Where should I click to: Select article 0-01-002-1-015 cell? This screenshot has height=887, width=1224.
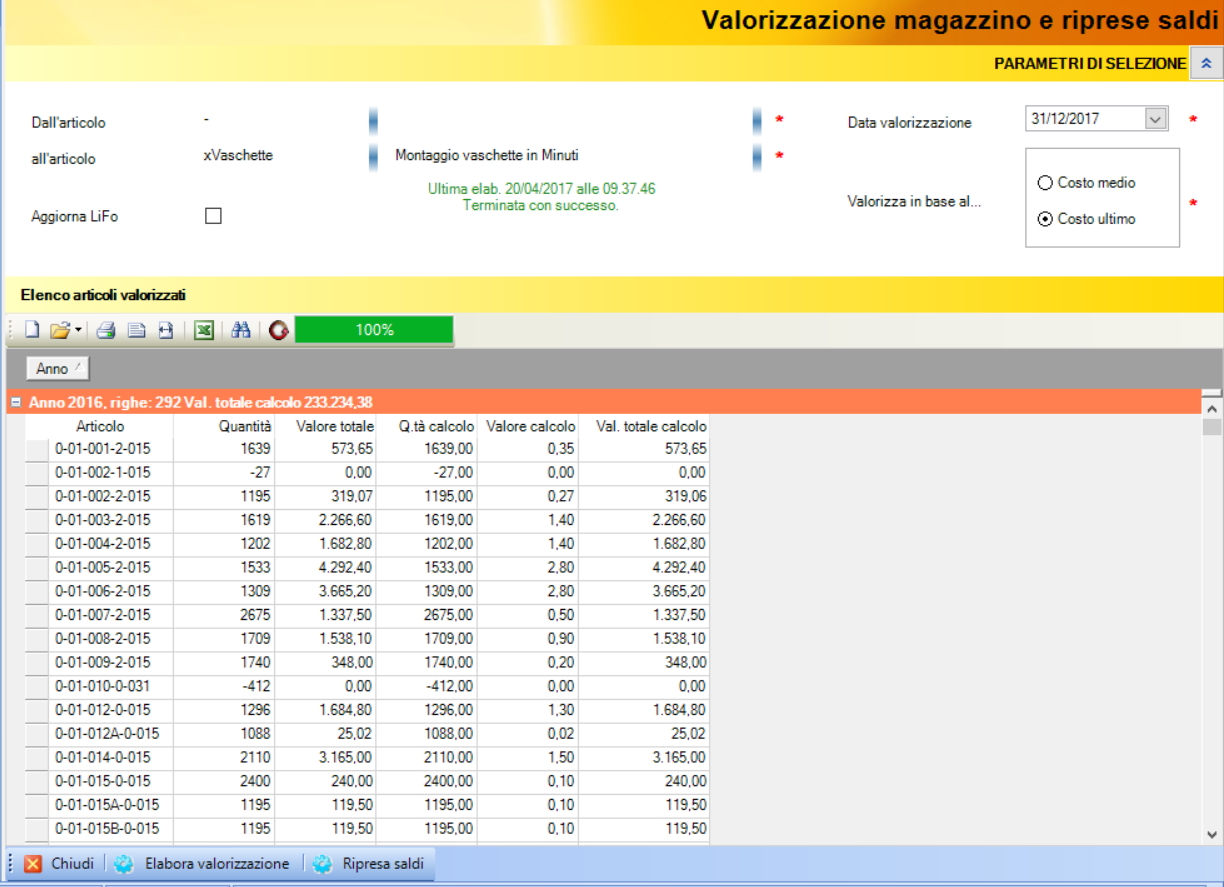coord(111,473)
